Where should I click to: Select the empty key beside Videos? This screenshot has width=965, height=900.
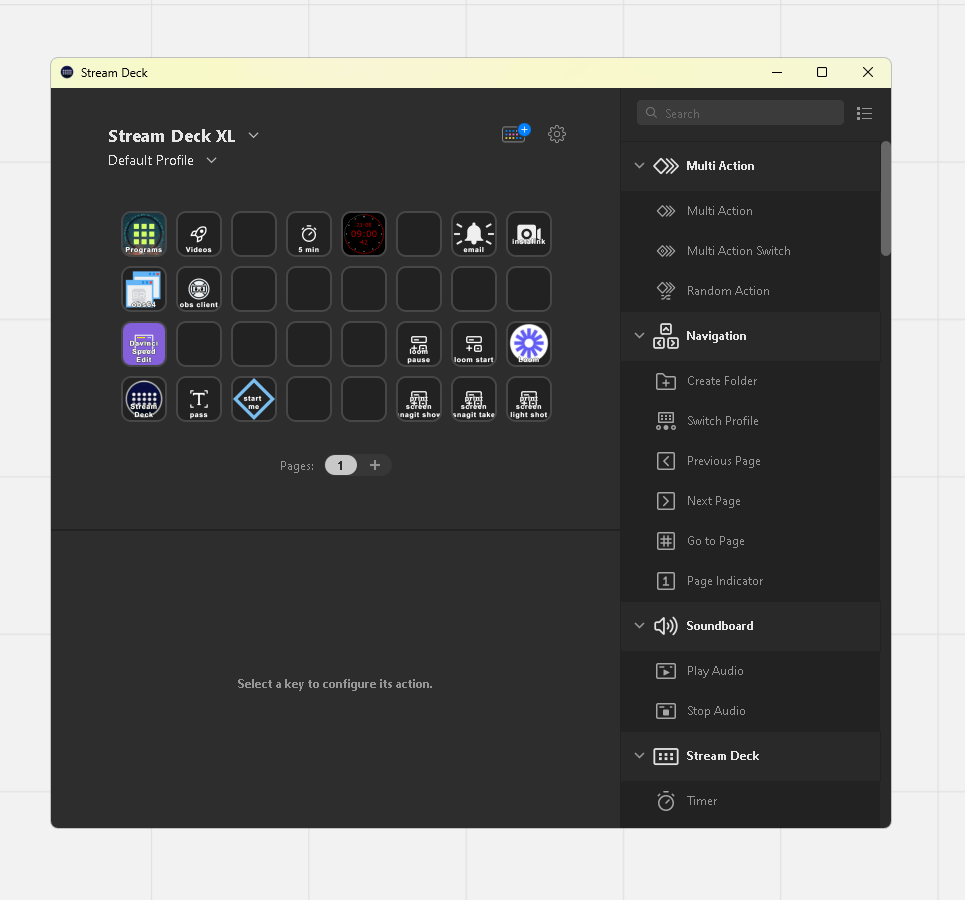pos(254,234)
